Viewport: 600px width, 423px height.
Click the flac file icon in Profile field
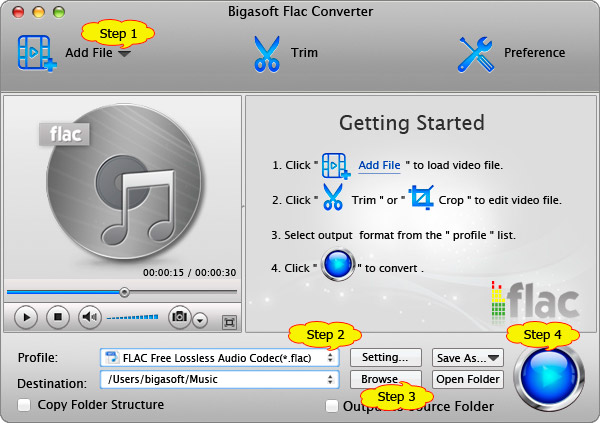(112, 358)
